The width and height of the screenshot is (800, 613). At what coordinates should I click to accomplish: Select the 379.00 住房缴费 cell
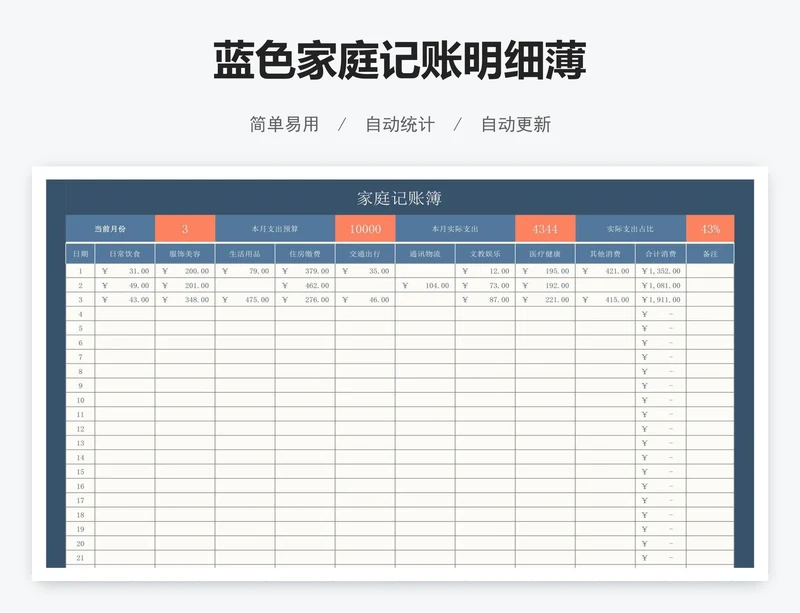click(x=305, y=271)
